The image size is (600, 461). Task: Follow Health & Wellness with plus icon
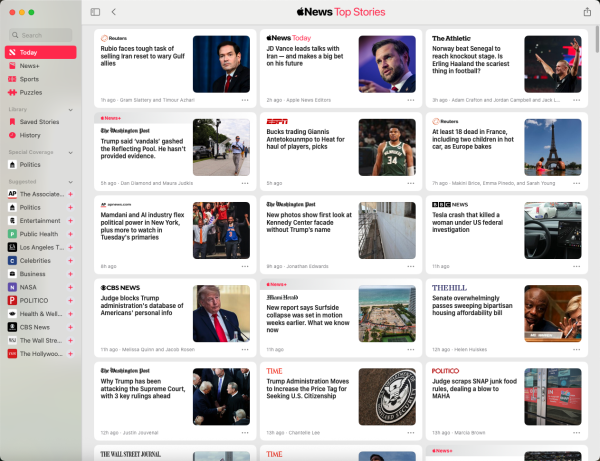(70, 314)
